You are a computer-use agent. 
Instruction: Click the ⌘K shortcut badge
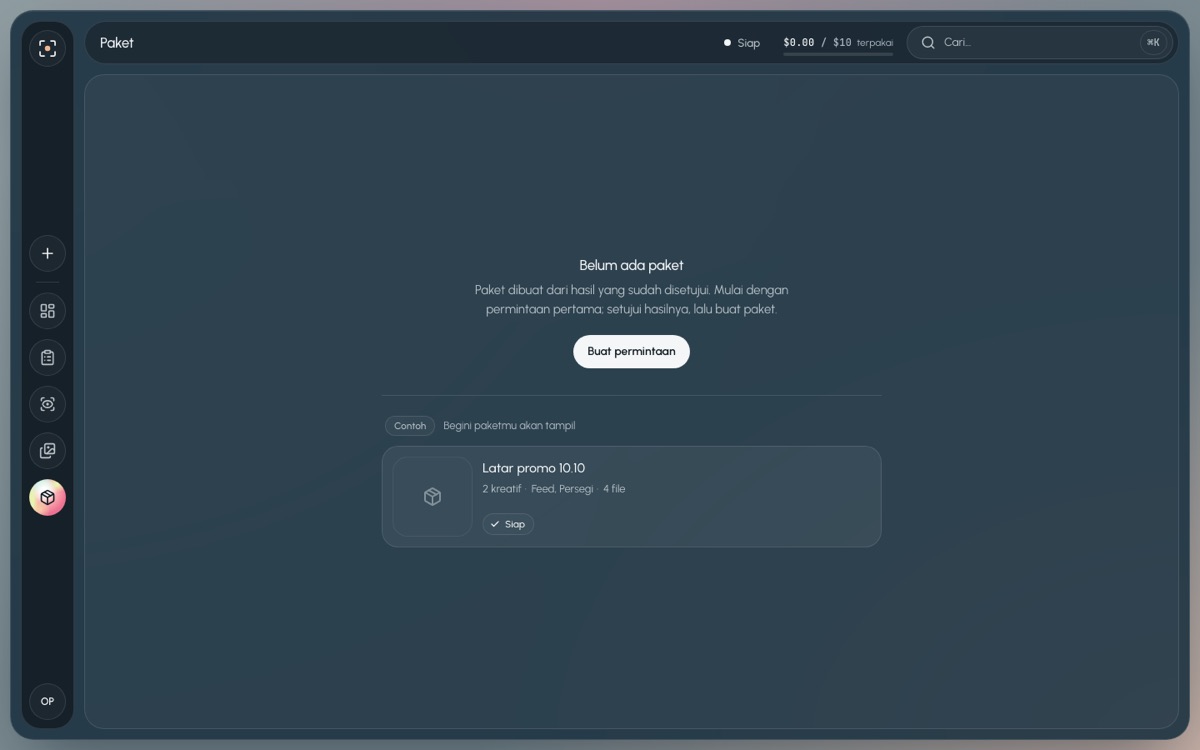(1153, 43)
